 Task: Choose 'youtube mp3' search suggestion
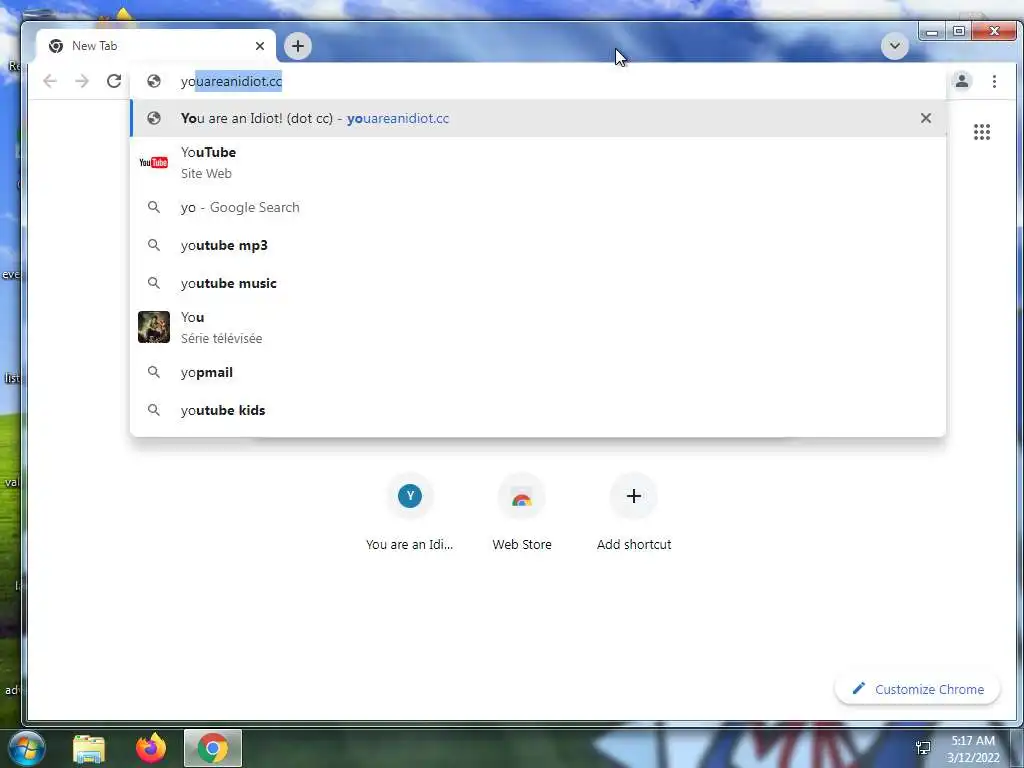[x=538, y=245]
